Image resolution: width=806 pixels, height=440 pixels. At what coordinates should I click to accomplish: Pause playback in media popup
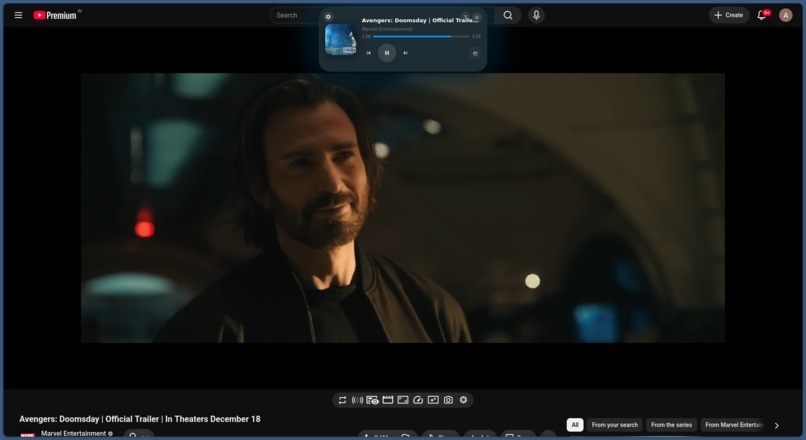tap(387, 53)
